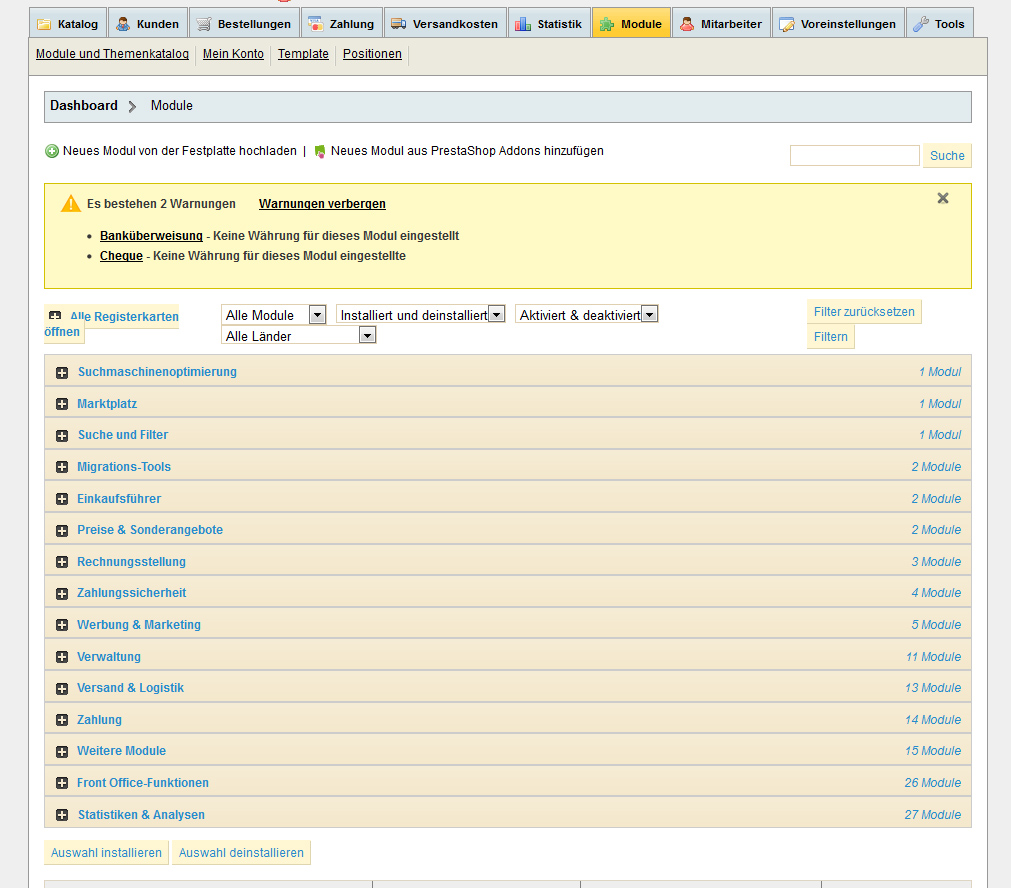The height and width of the screenshot is (888, 1011).
Task: Open Module und Themenkatalog submenu
Action: point(112,54)
